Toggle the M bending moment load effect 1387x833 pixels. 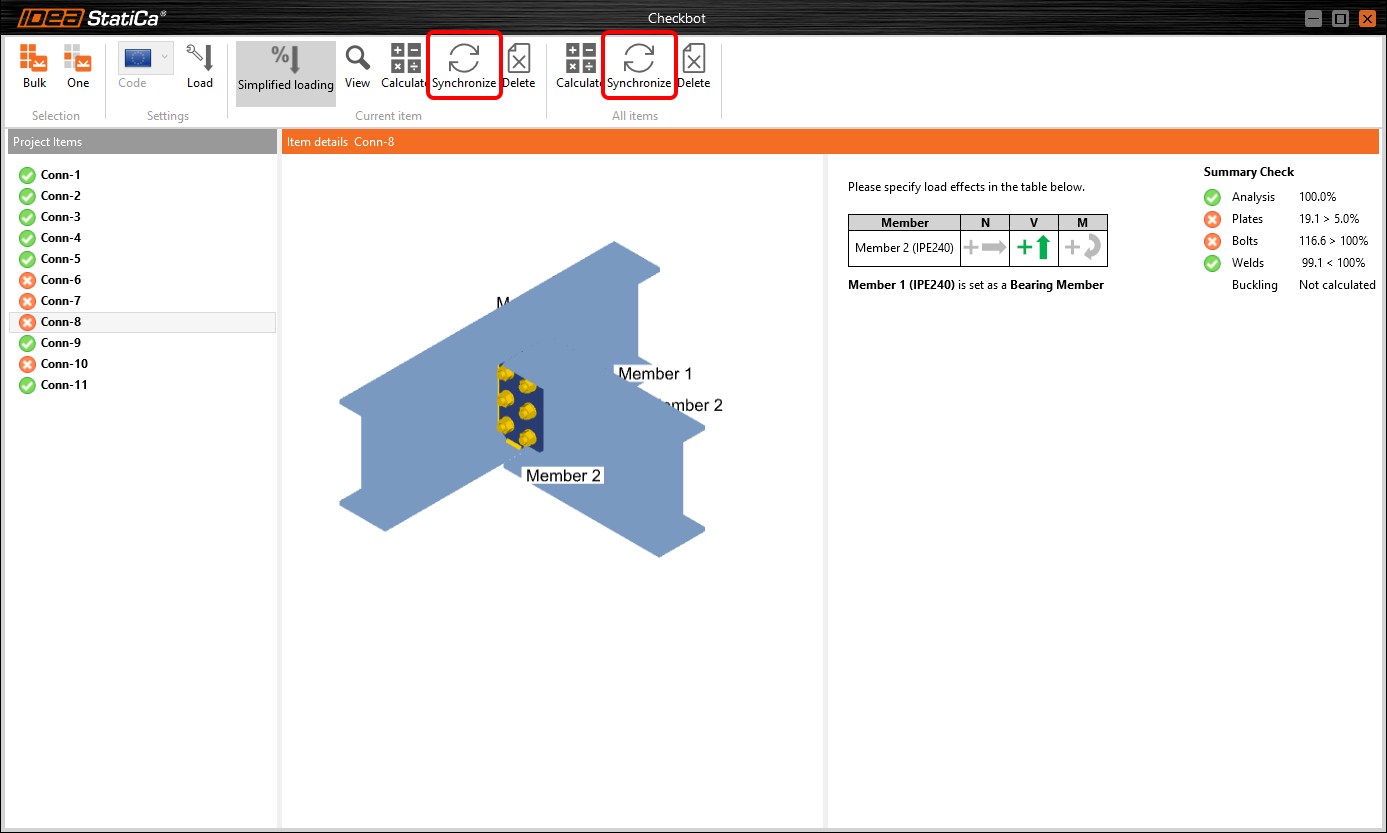tap(1083, 248)
